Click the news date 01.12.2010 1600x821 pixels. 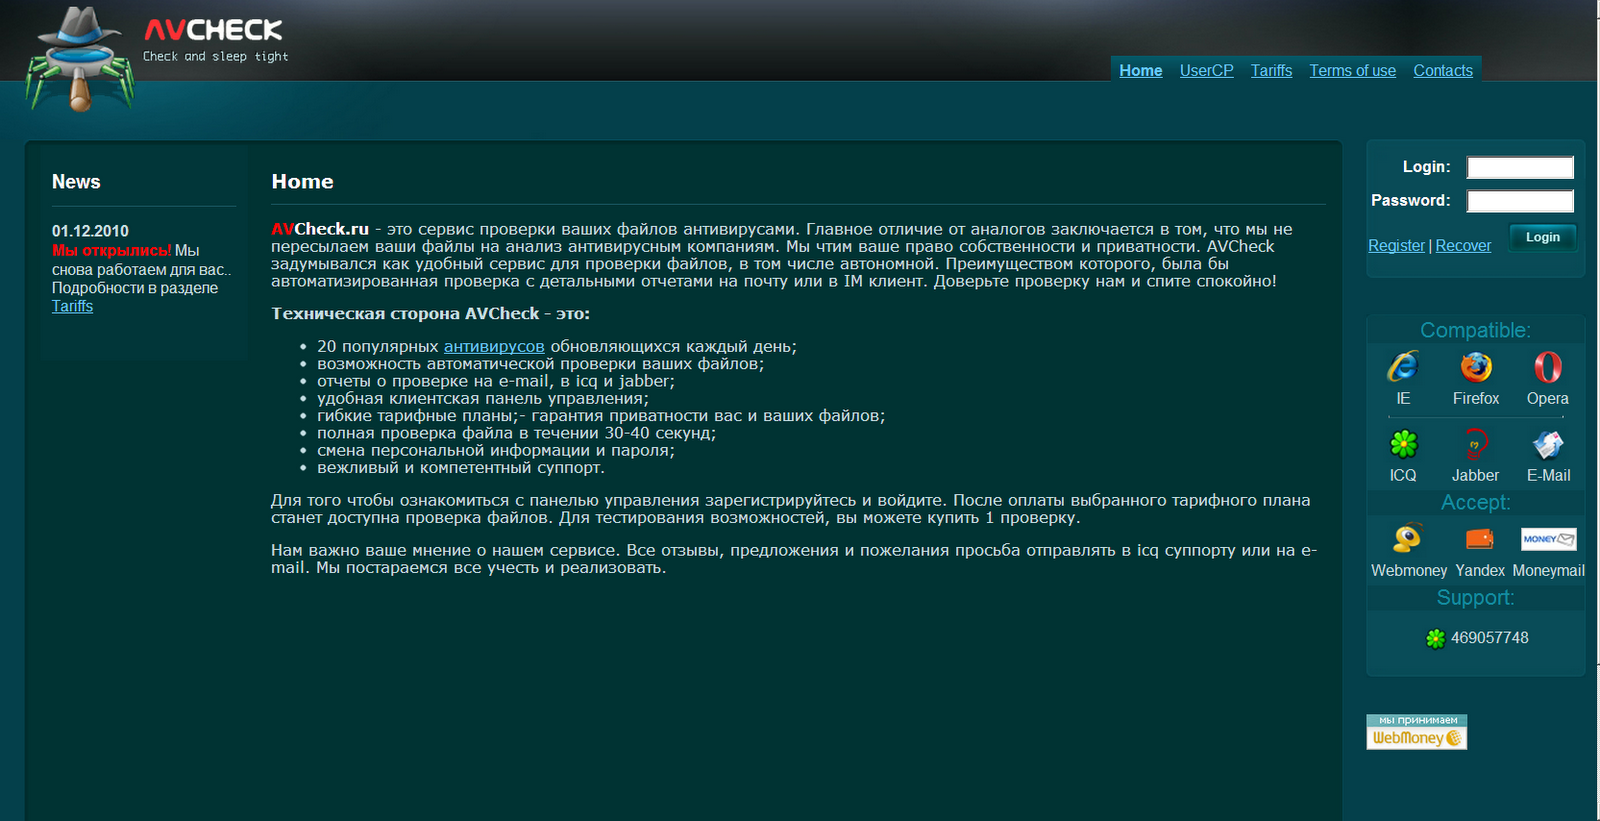click(90, 231)
